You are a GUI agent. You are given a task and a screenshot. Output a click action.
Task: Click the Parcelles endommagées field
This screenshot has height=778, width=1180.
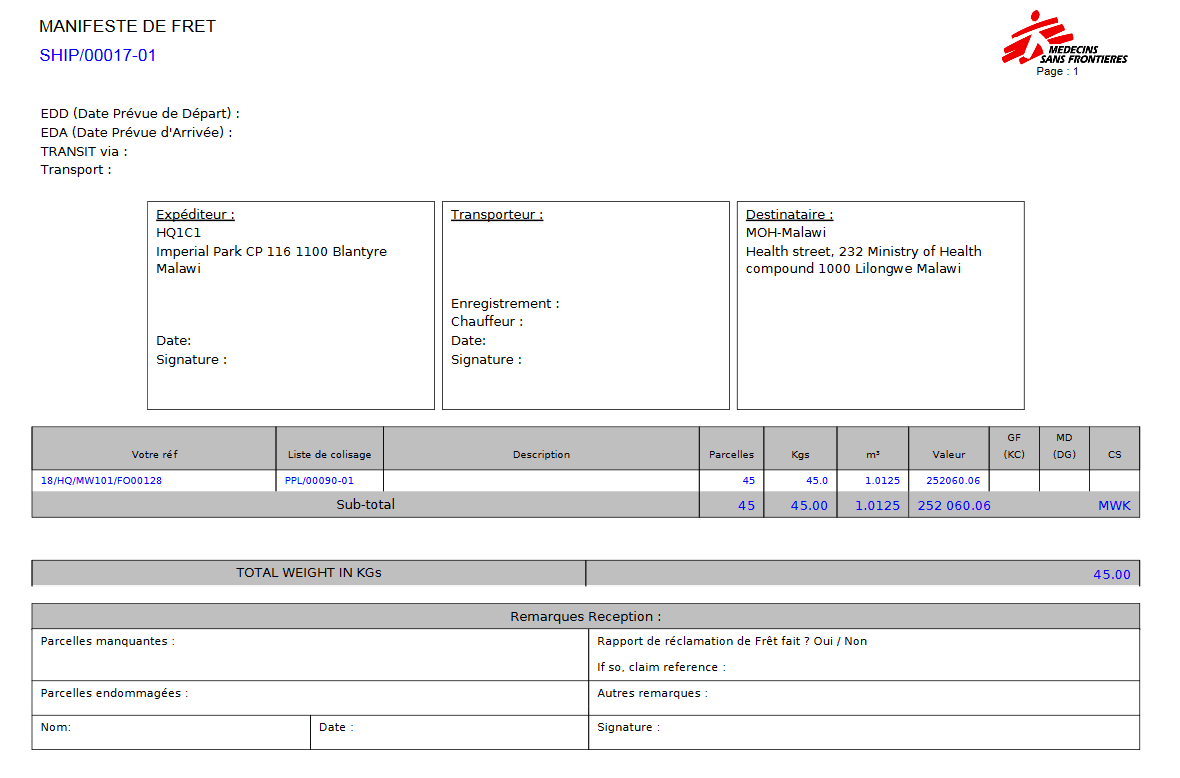(114, 693)
